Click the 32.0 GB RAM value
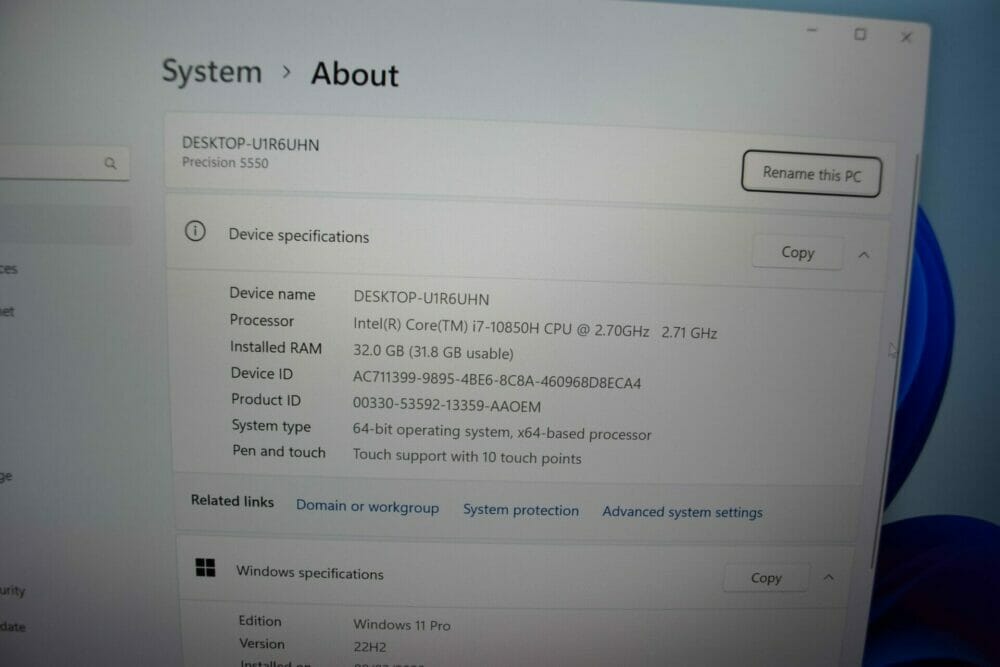The width and height of the screenshot is (1000, 667). click(433, 353)
